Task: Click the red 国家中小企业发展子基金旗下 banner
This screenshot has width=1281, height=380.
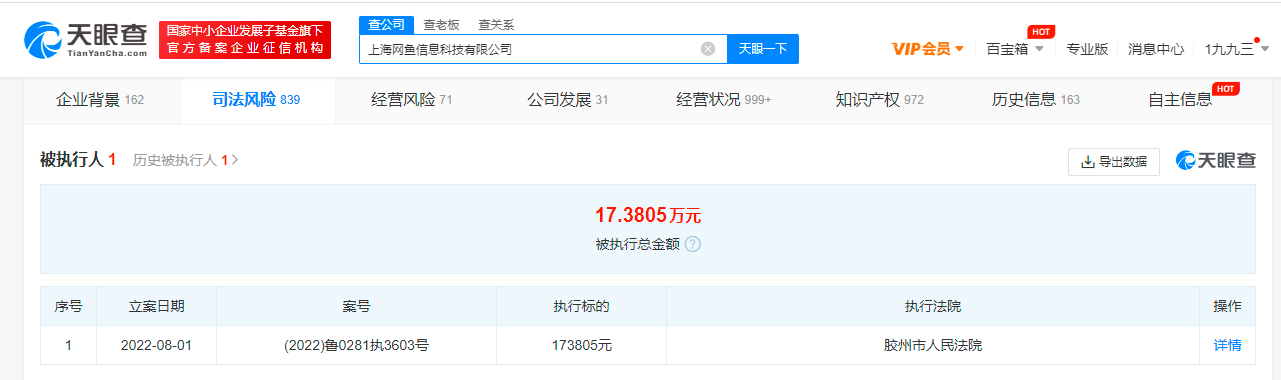Action: (245, 40)
